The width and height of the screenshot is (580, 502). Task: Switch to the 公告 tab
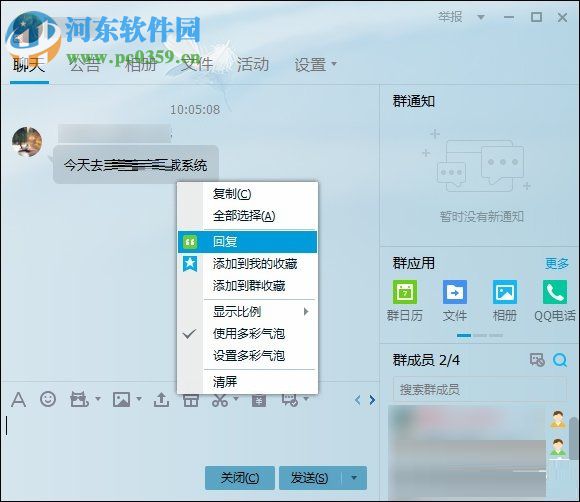pyautogui.click(x=85, y=65)
